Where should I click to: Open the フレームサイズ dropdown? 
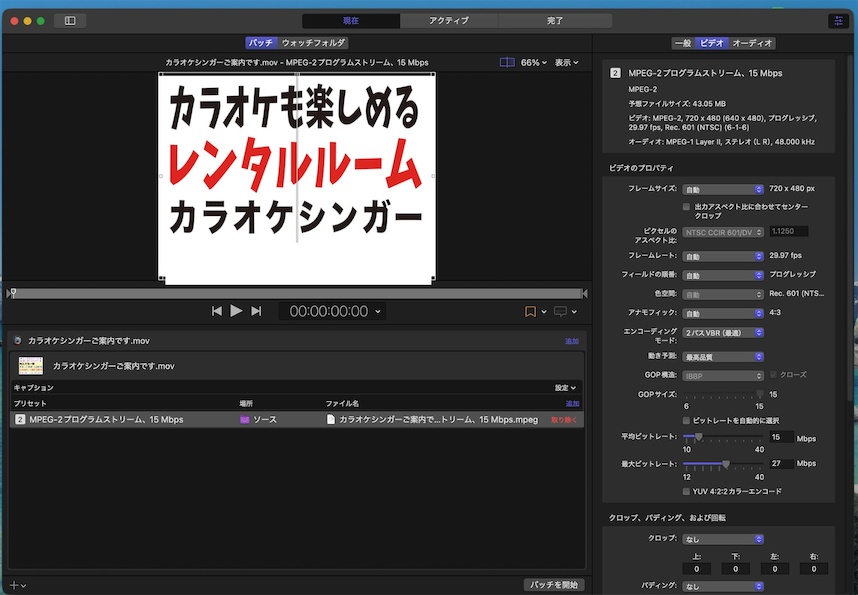tap(724, 189)
